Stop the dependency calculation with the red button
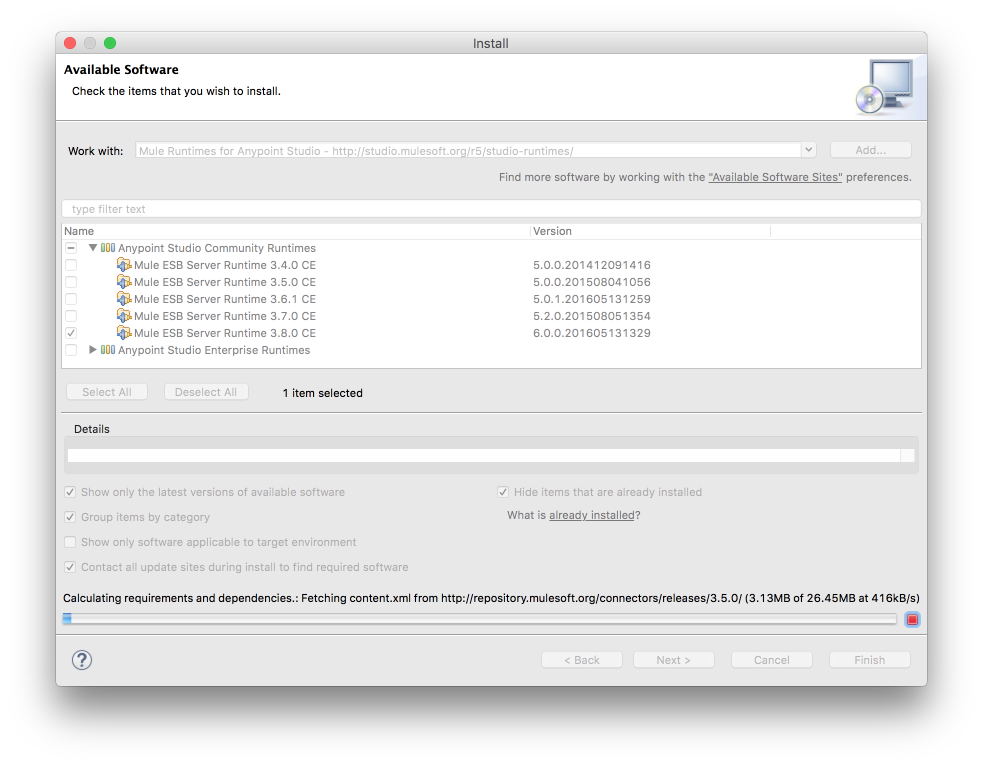This screenshot has width=983, height=766. tap(912, 619)
